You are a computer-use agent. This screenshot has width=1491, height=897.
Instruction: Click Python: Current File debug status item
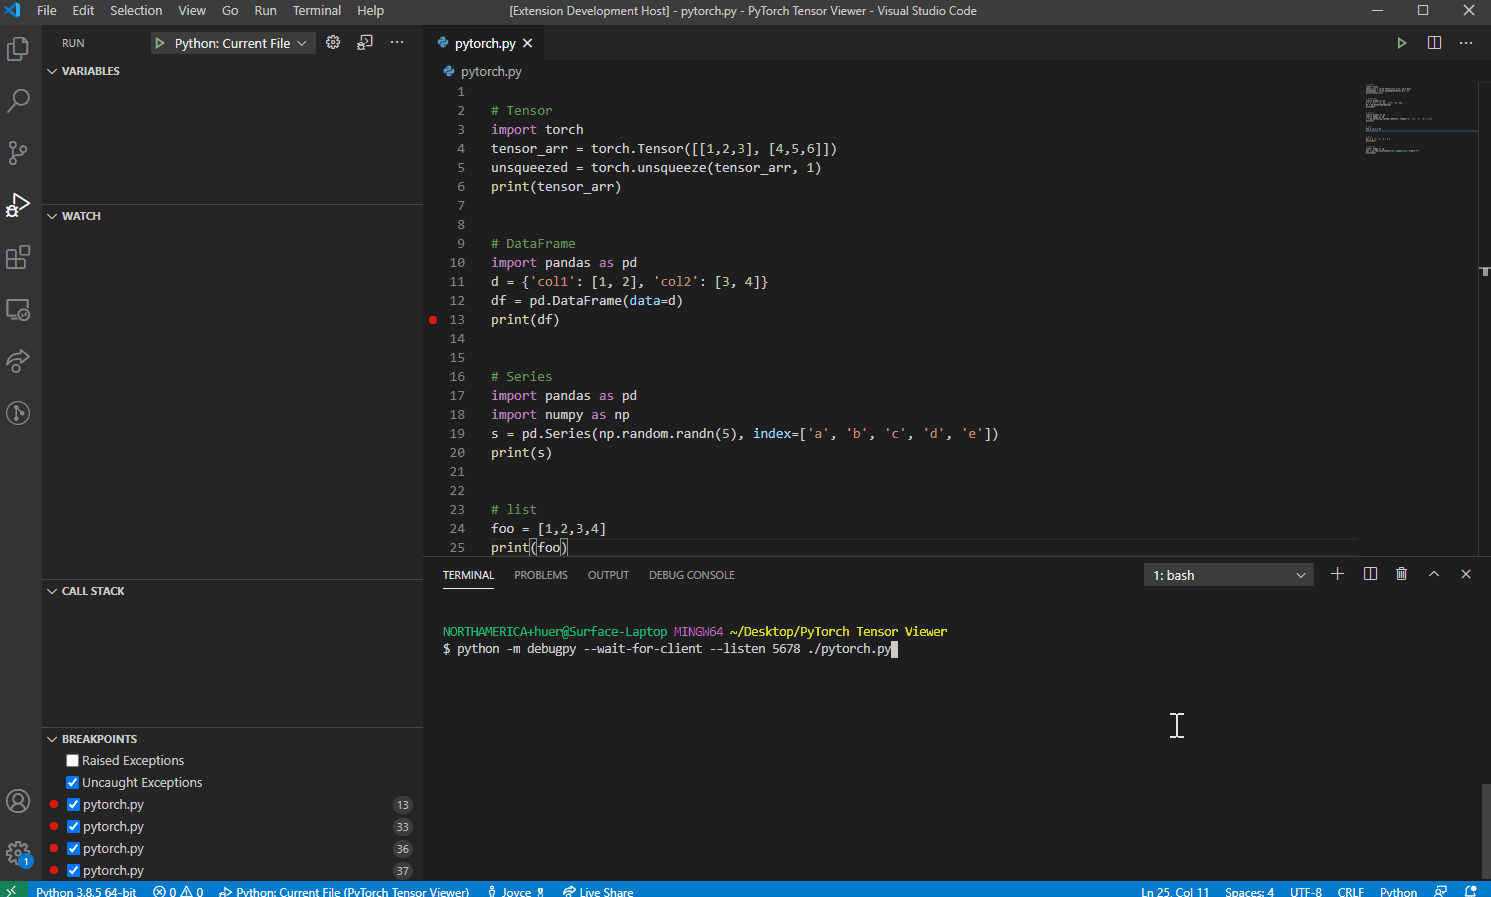pos(344,890)
